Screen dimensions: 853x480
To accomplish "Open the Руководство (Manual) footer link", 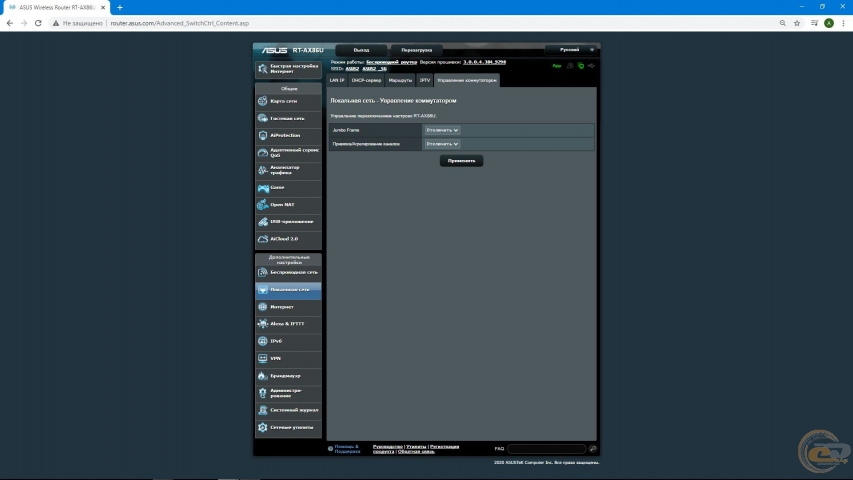I will (x=387, y=447).
